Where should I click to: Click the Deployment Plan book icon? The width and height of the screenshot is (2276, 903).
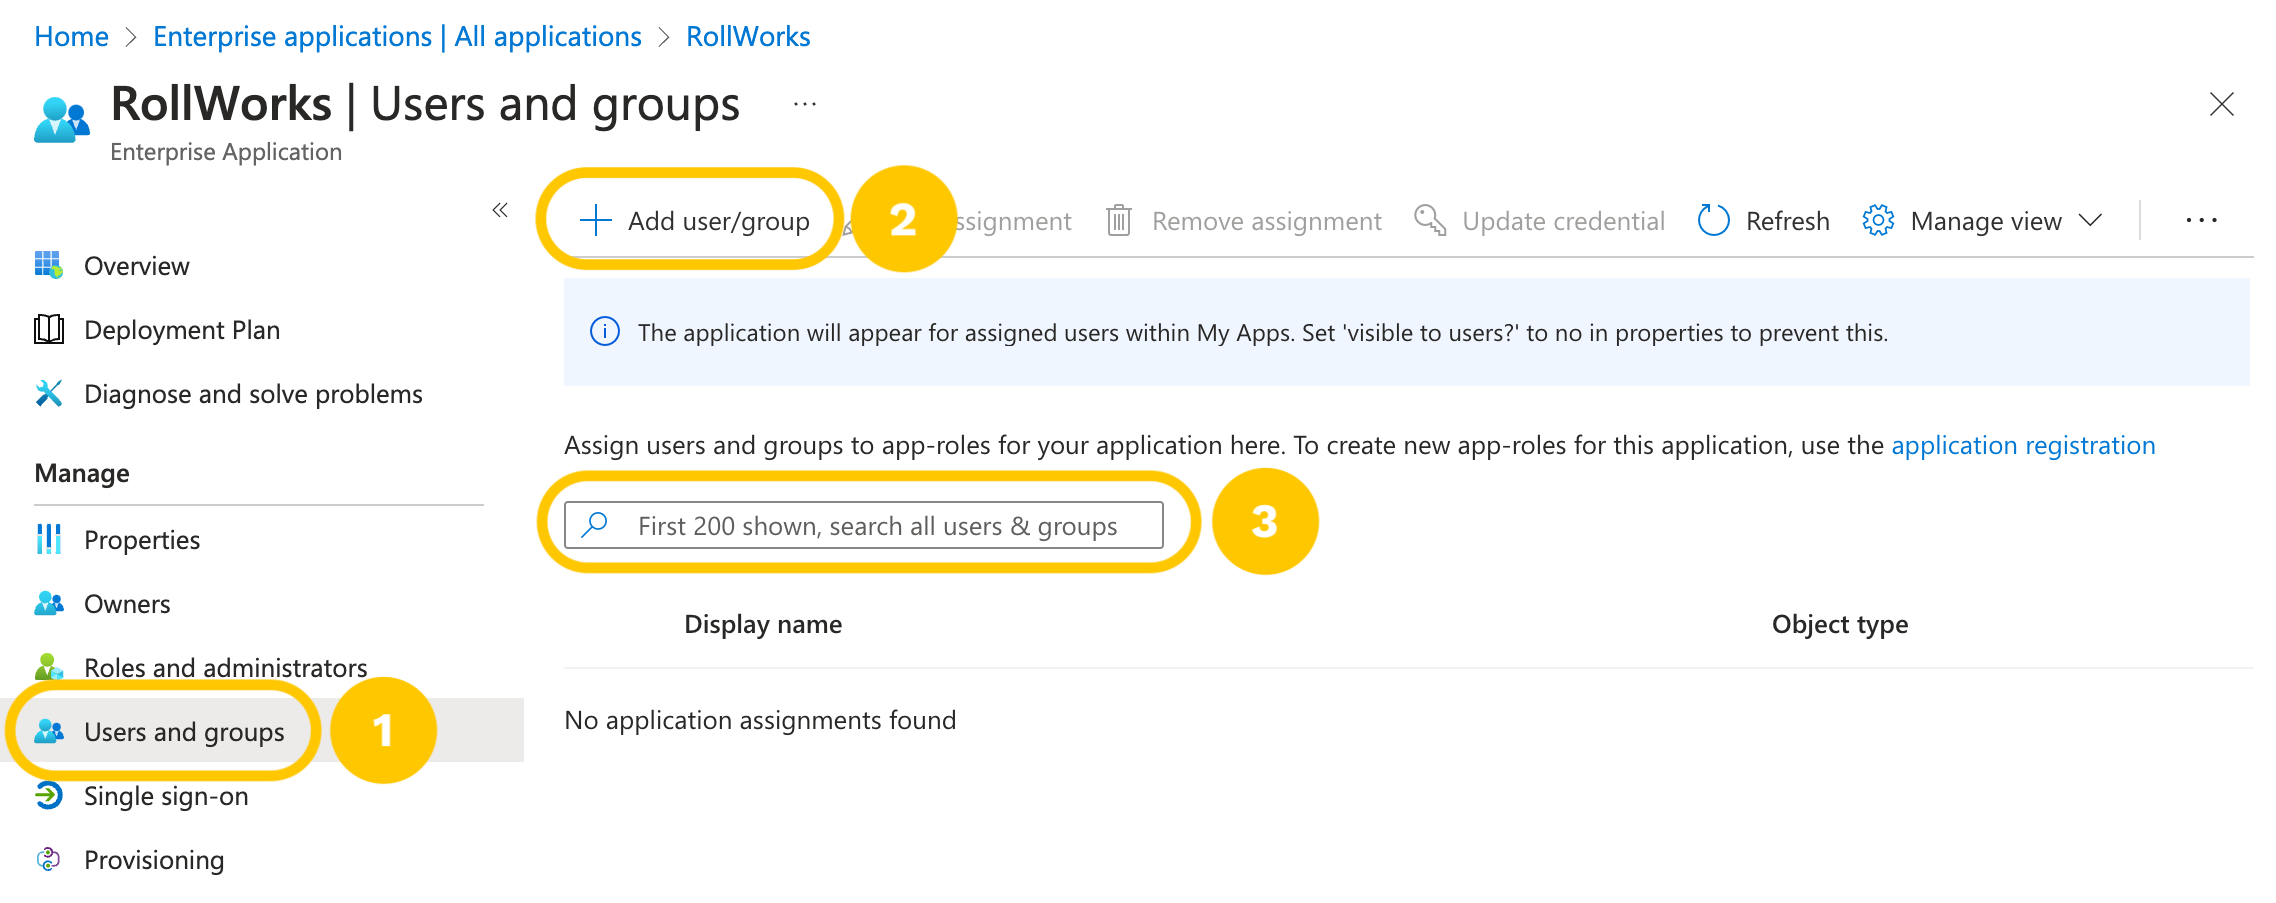[48, 329]
